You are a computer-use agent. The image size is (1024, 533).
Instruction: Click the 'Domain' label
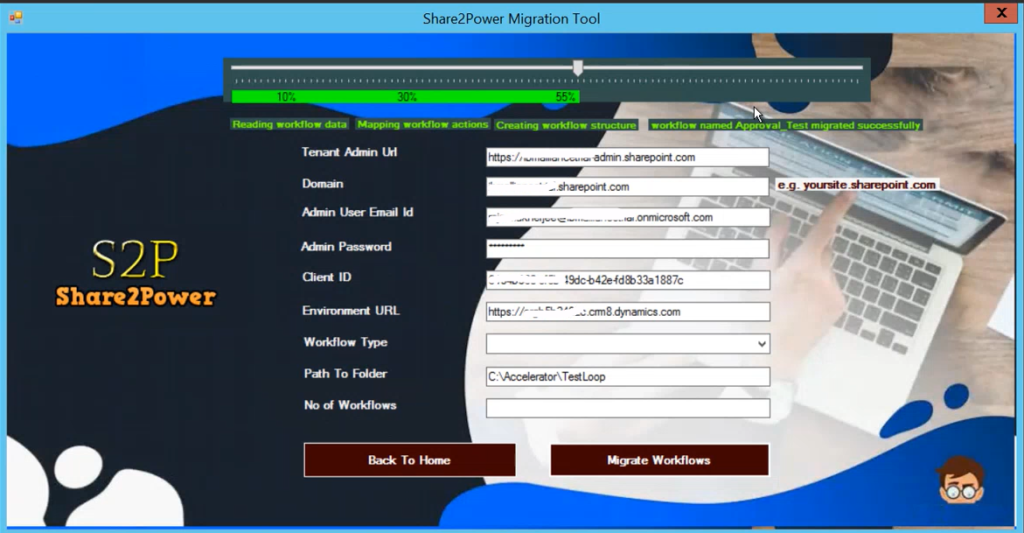coord(323,184)
